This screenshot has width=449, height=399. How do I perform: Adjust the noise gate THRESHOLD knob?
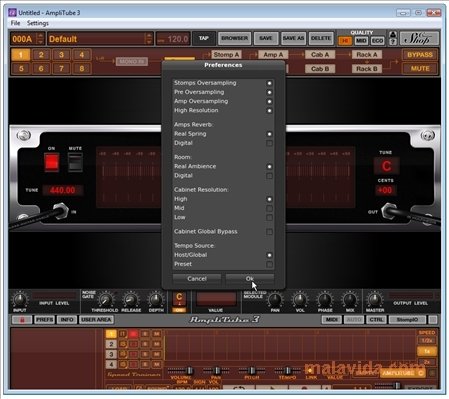click(x=106, y=299)
